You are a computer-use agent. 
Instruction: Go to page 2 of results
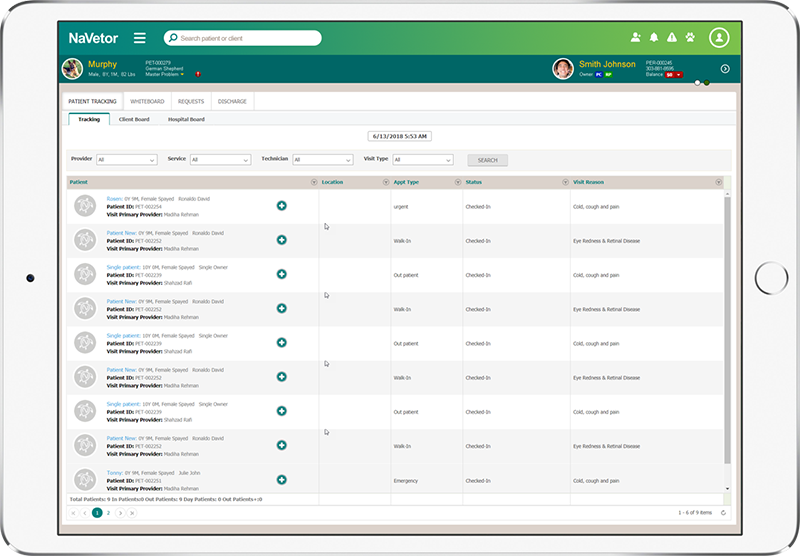[108, 513]
